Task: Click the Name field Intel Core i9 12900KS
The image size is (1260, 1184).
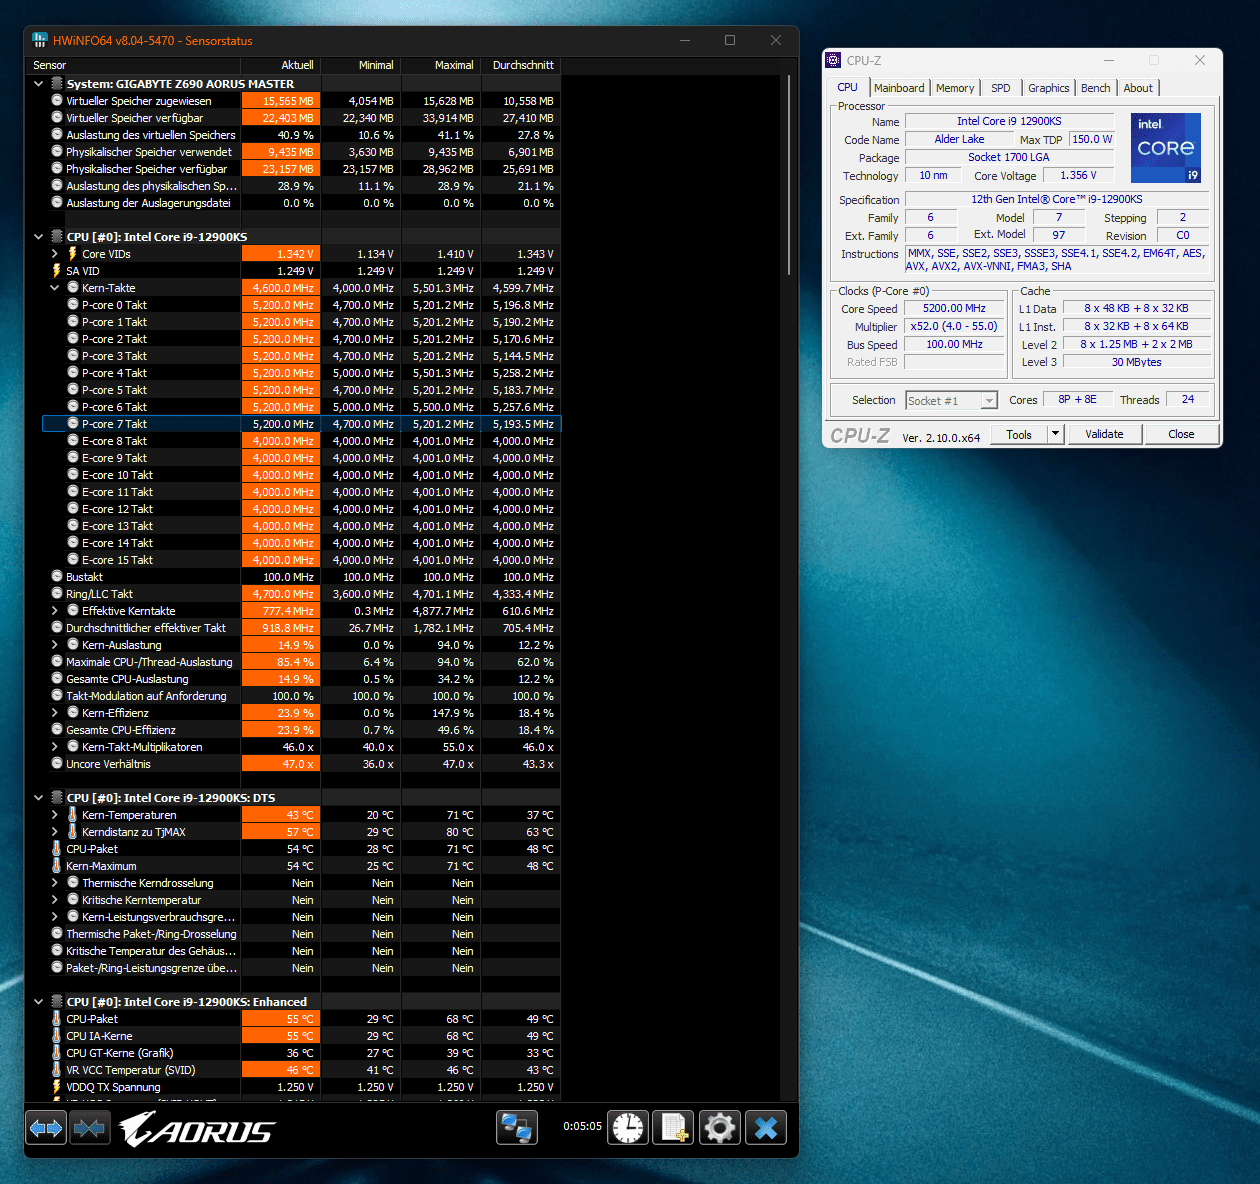Action: click(x=1009, y=121)
